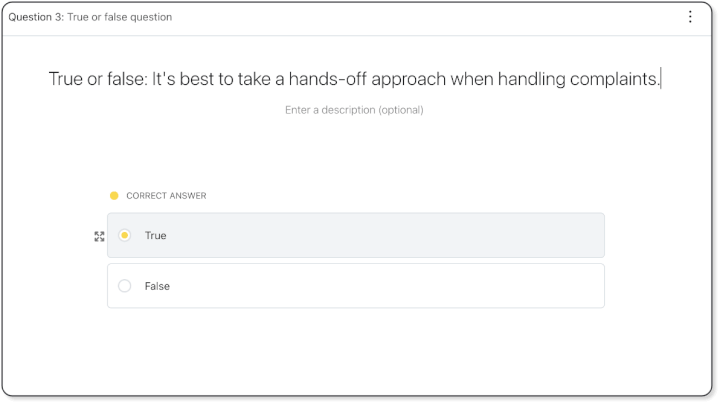
Task: Focus the optional description field
Action: [354, 110]
